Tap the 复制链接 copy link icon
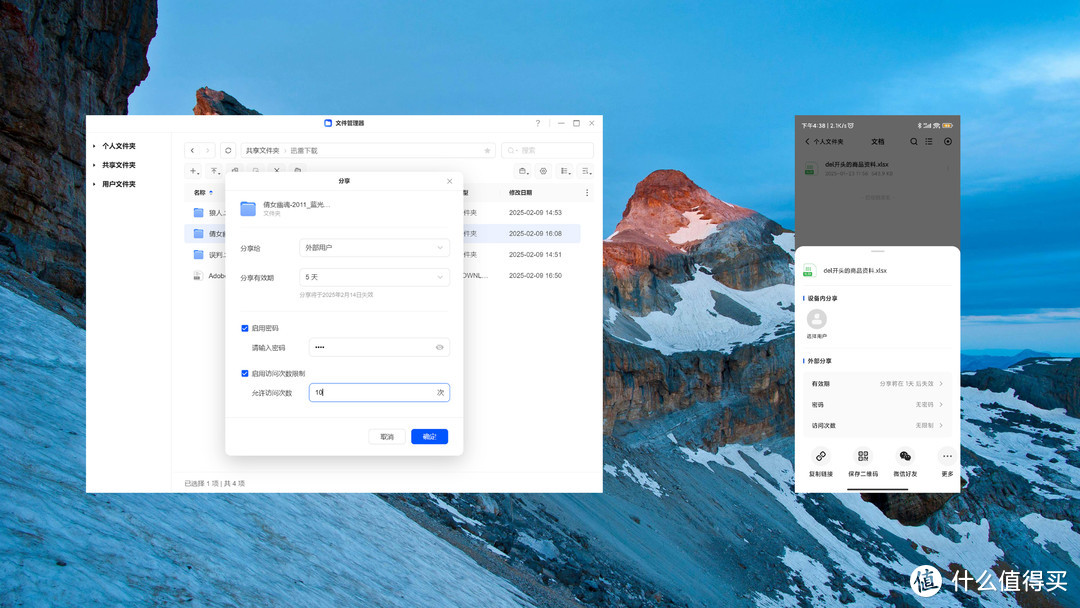 821,456
